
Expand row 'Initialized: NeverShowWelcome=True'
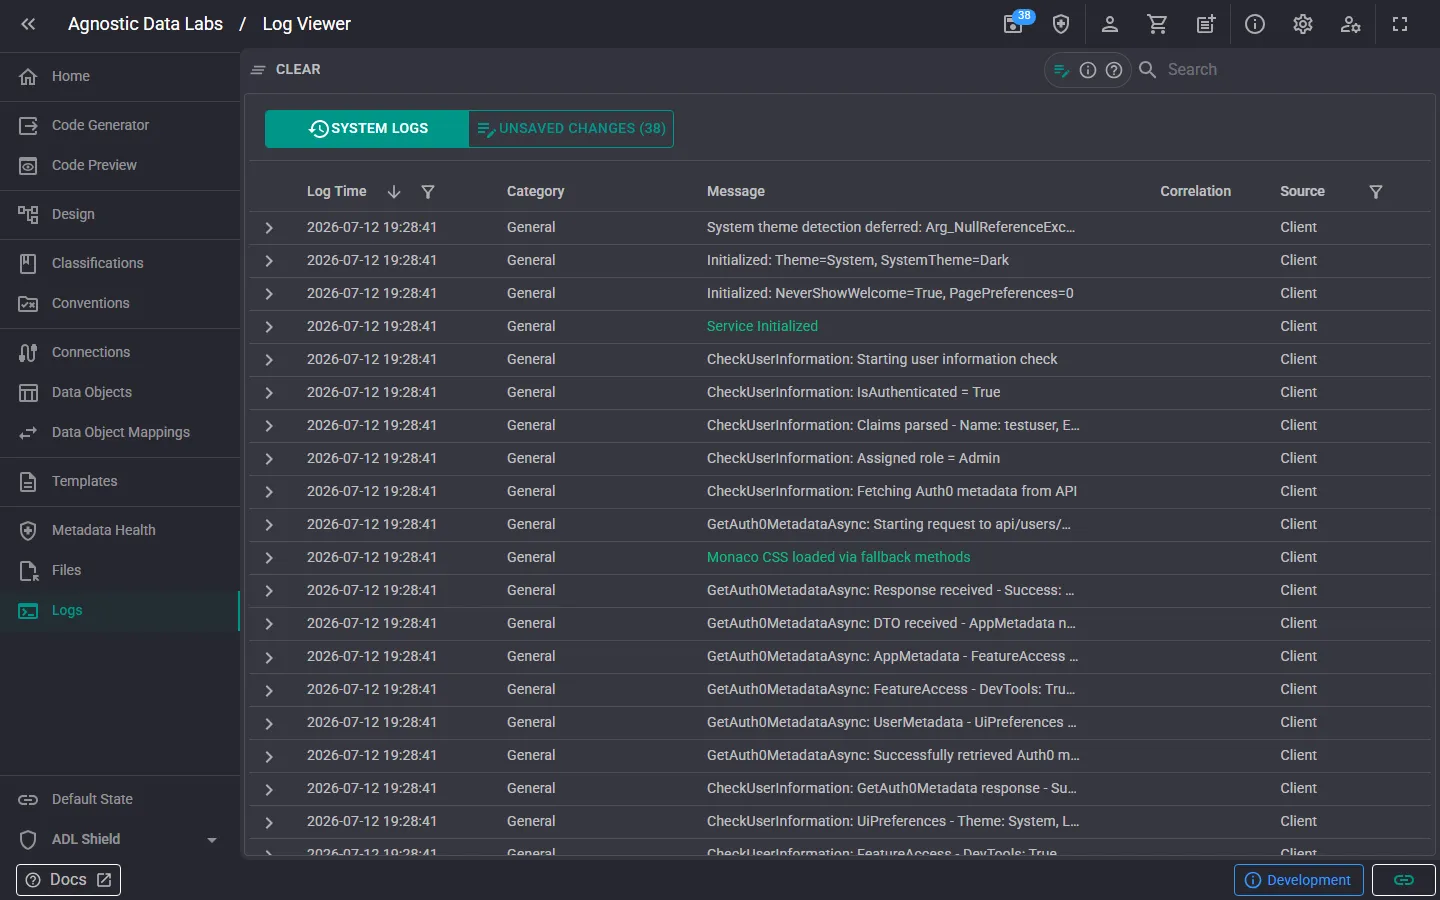[269, 294]
